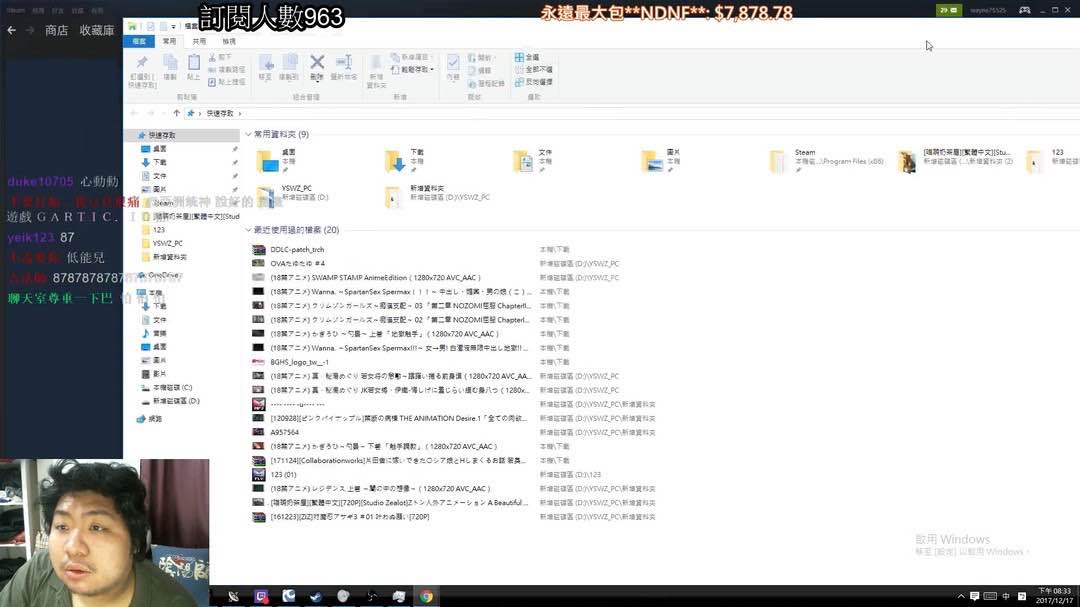
Task: Click the Steam icon in the taskbar
Action: coord(316,596)
